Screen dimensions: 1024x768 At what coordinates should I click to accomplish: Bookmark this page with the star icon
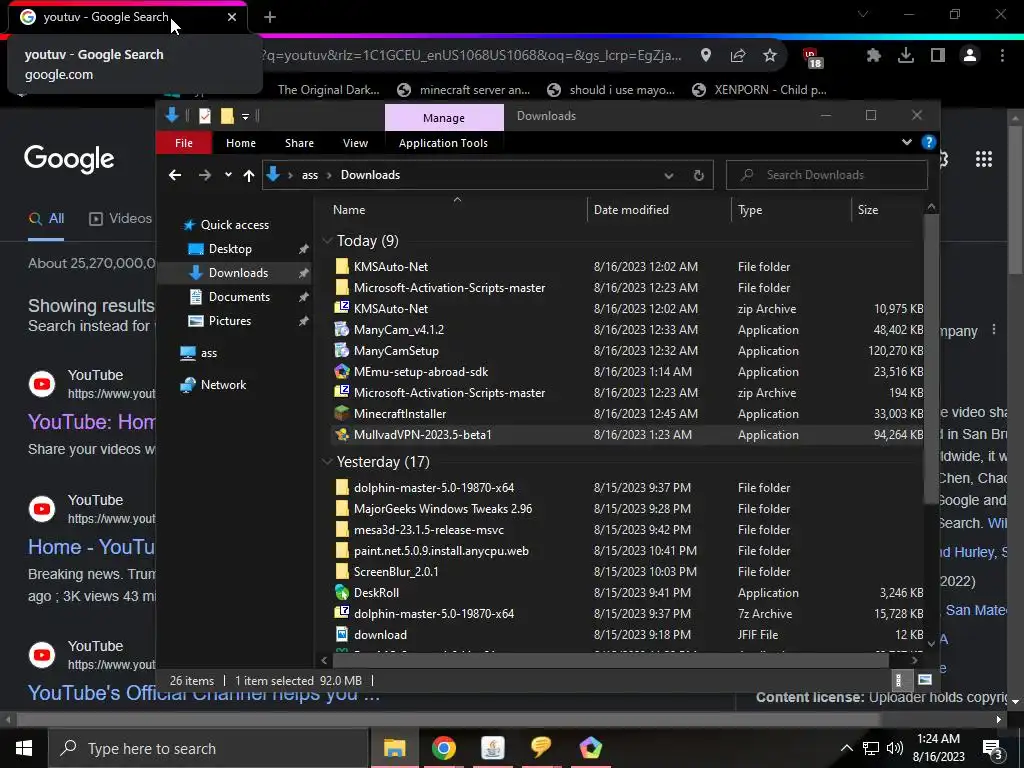tap(770, 56)
